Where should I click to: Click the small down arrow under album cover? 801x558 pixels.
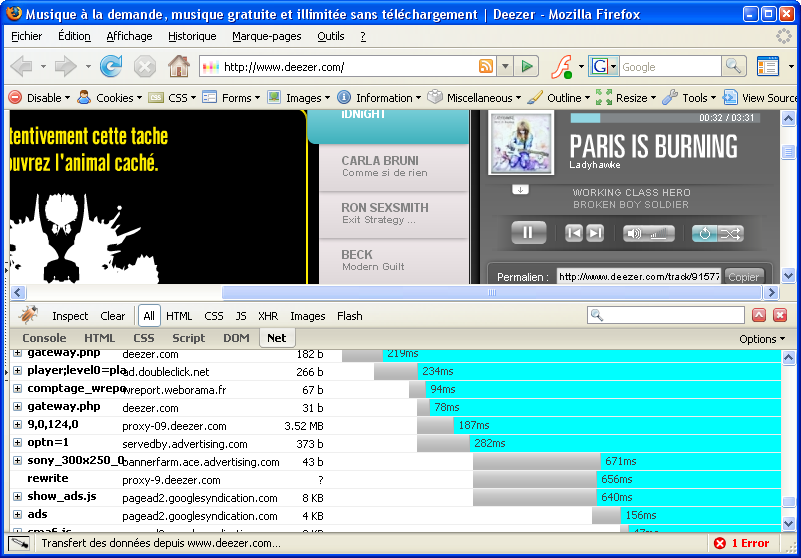(521, 190)
